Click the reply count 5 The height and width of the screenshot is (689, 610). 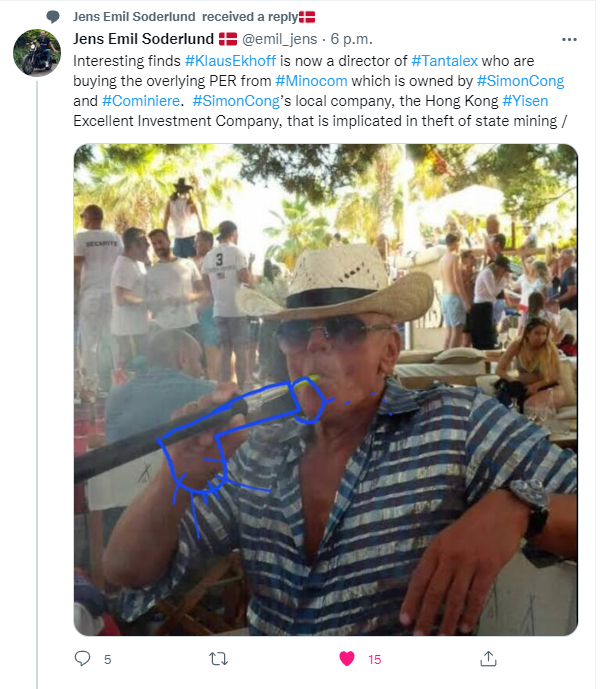pyautogui.click(x=107, y=660)
